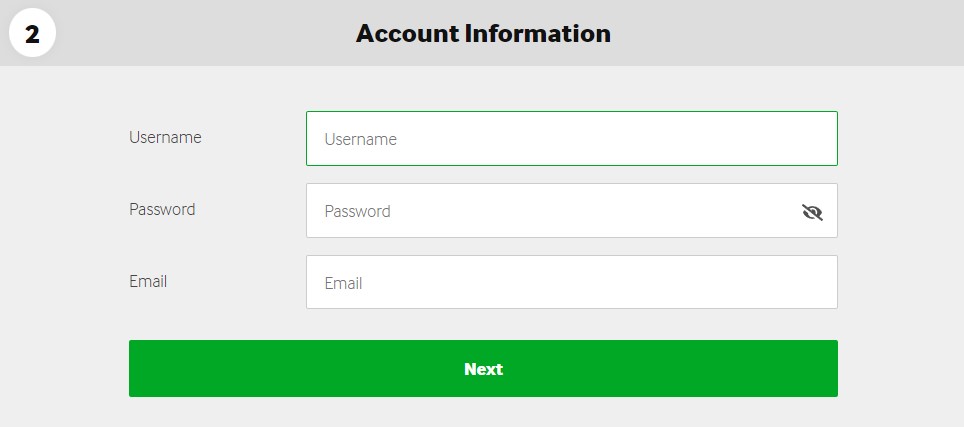964x427 pixels.
Task: Show the password using crossed-eye icon
Action: pyautogui.click(x=812, y=212)
